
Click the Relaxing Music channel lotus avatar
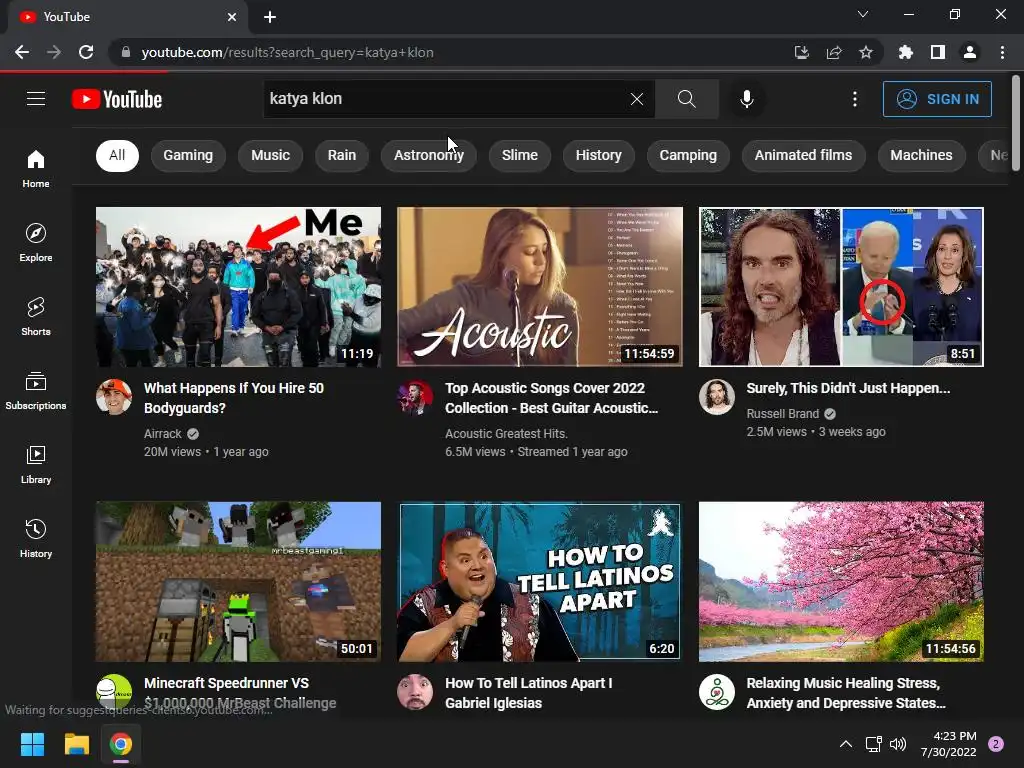point(716,692)
